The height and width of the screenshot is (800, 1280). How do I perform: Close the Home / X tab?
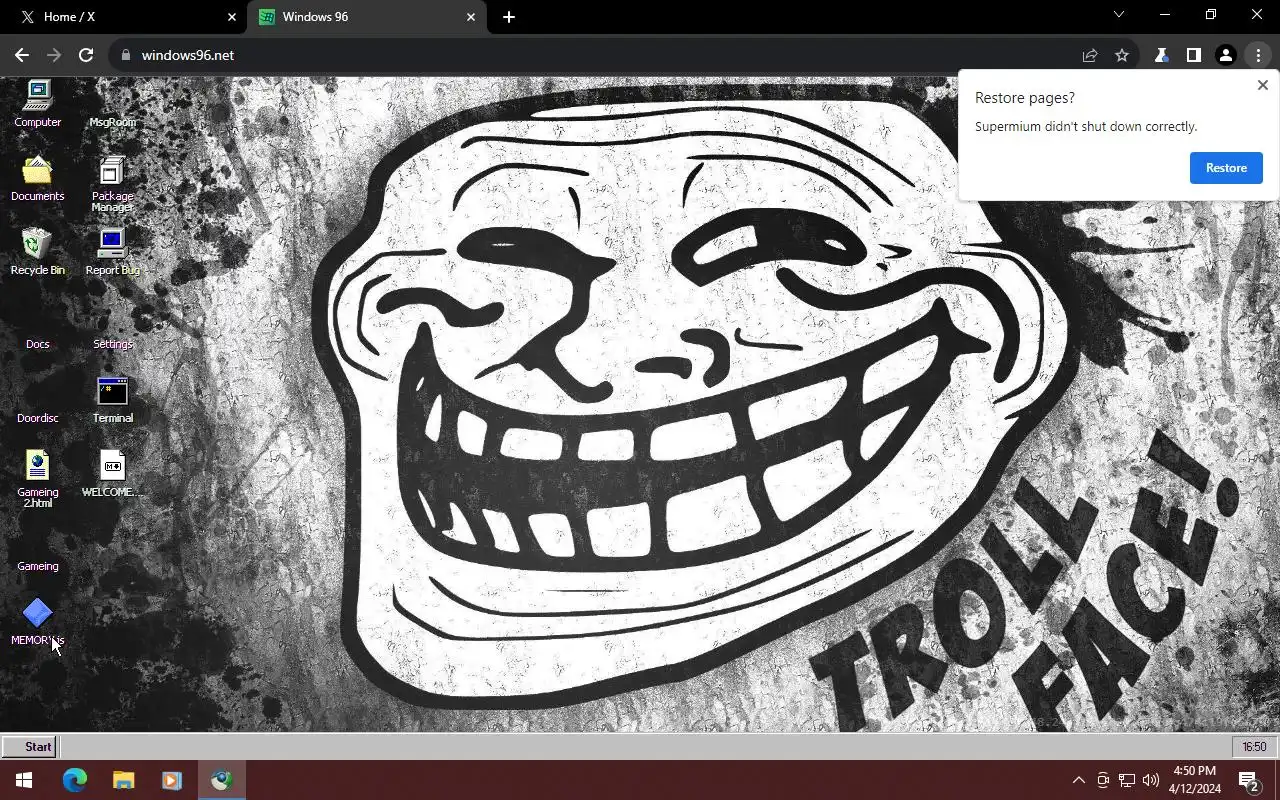(232, 17)
